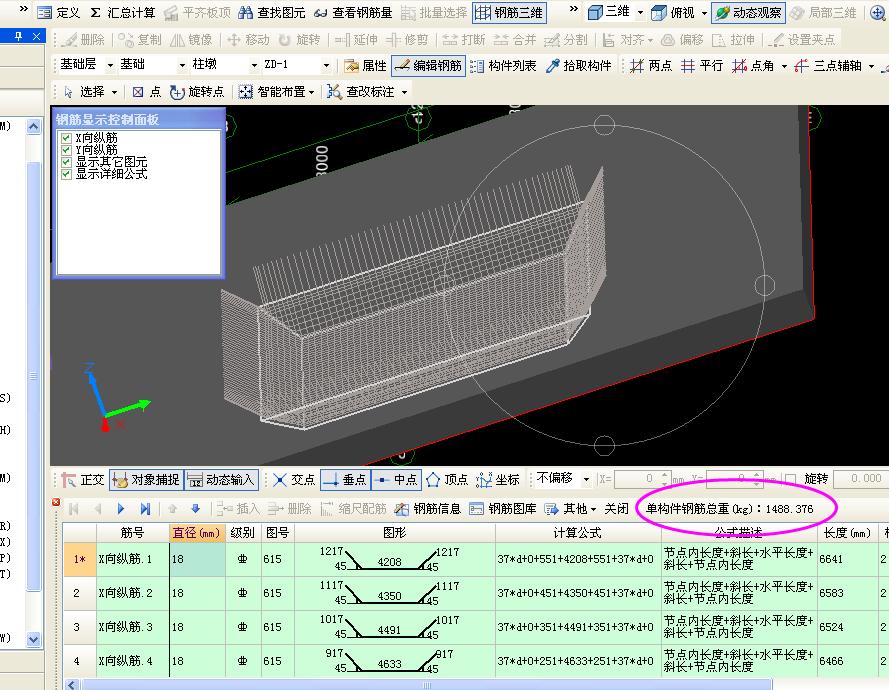Uncheck X向纵筋 checkbox

click(66, 138)
